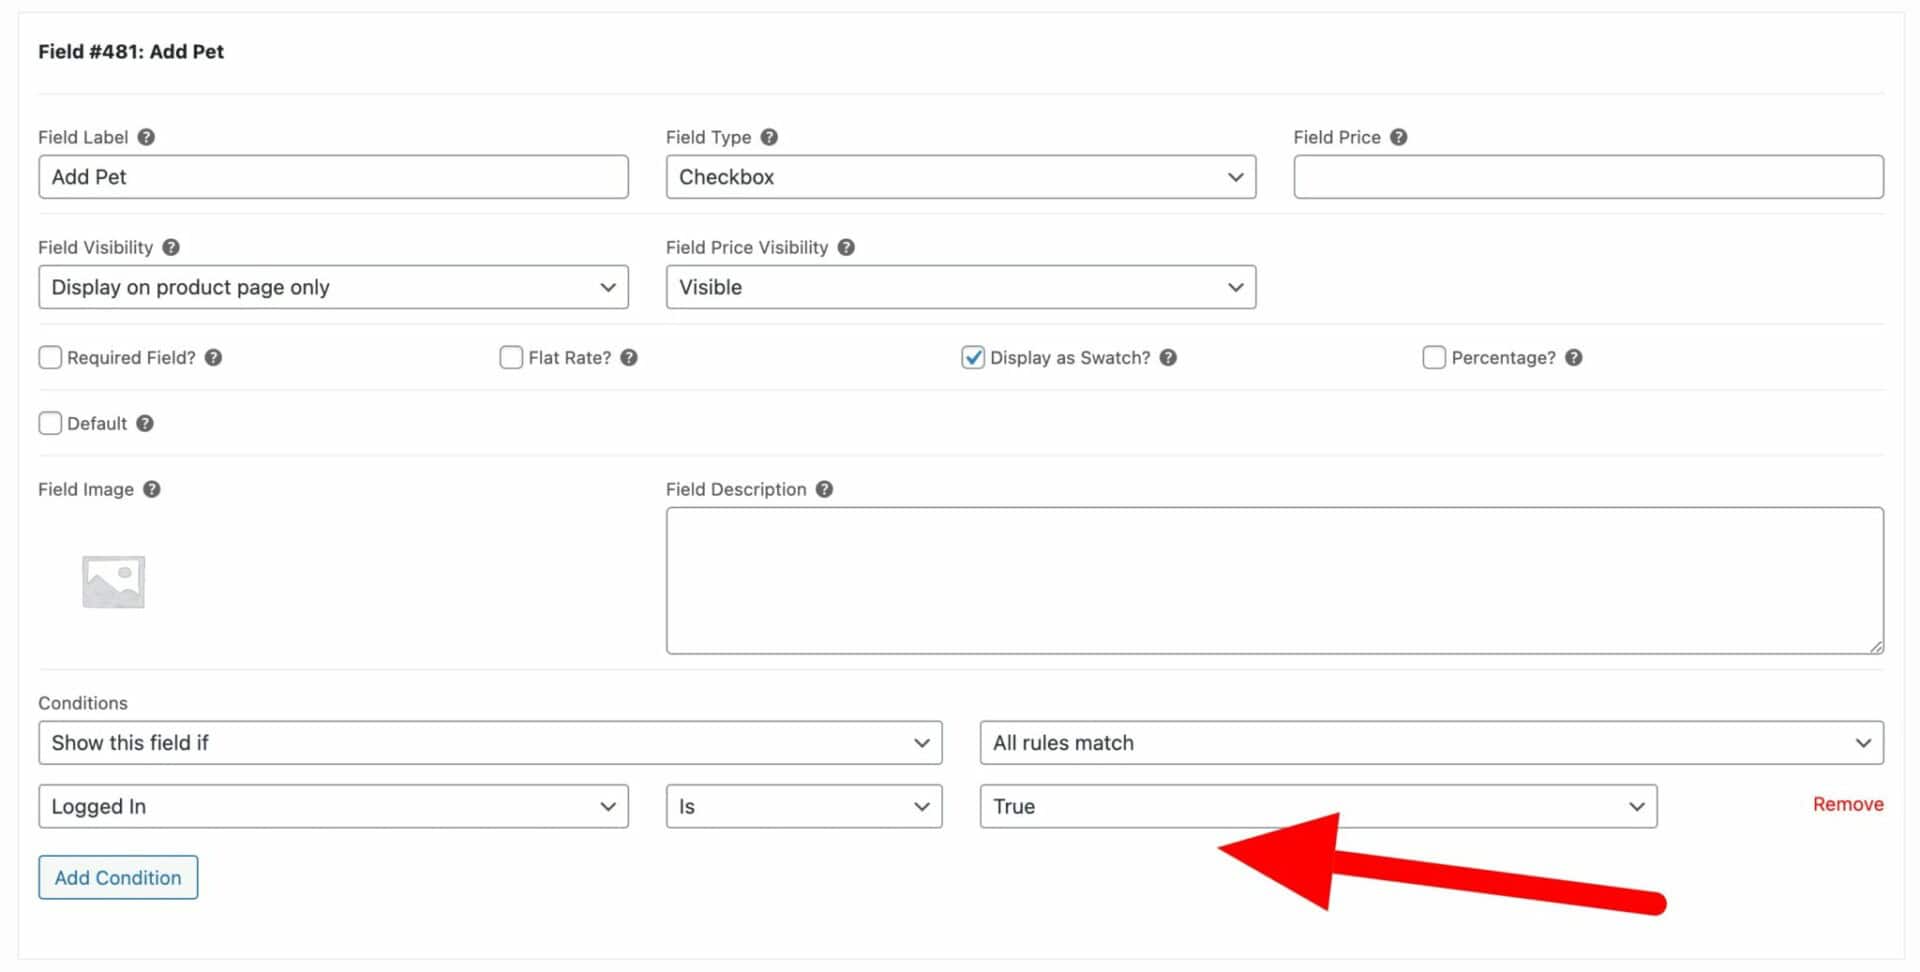Image resolution: width=1920 pixels, height=972 pixels.
Task: Click the Add Condition button
Action: (118, 878)
